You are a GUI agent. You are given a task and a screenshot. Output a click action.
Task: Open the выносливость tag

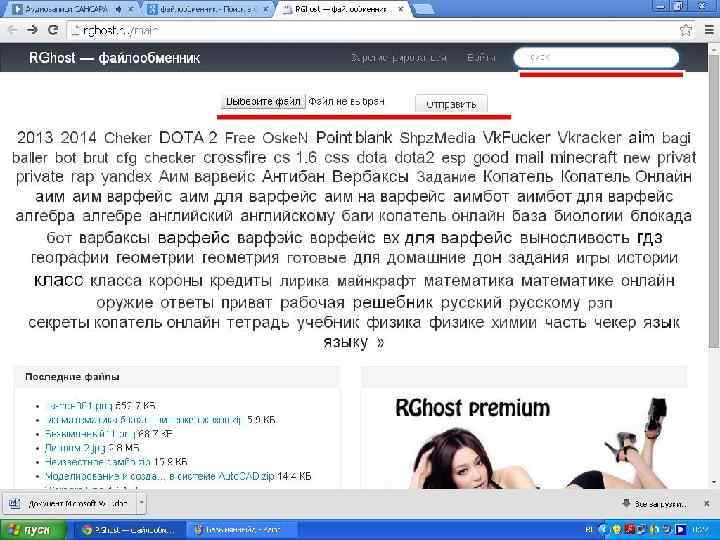[x=574, y=238]
